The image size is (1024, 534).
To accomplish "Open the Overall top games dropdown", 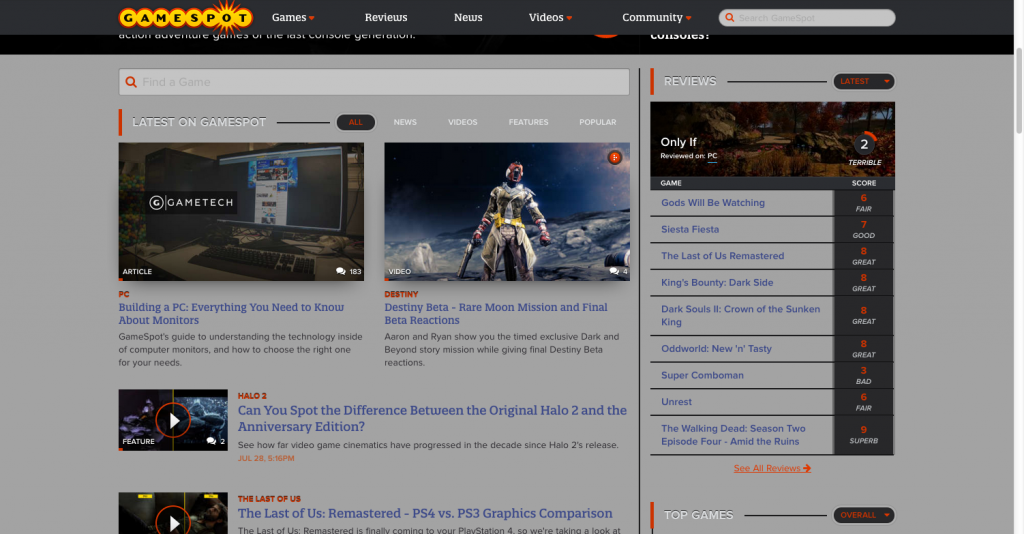I will (x=864, y=515).
